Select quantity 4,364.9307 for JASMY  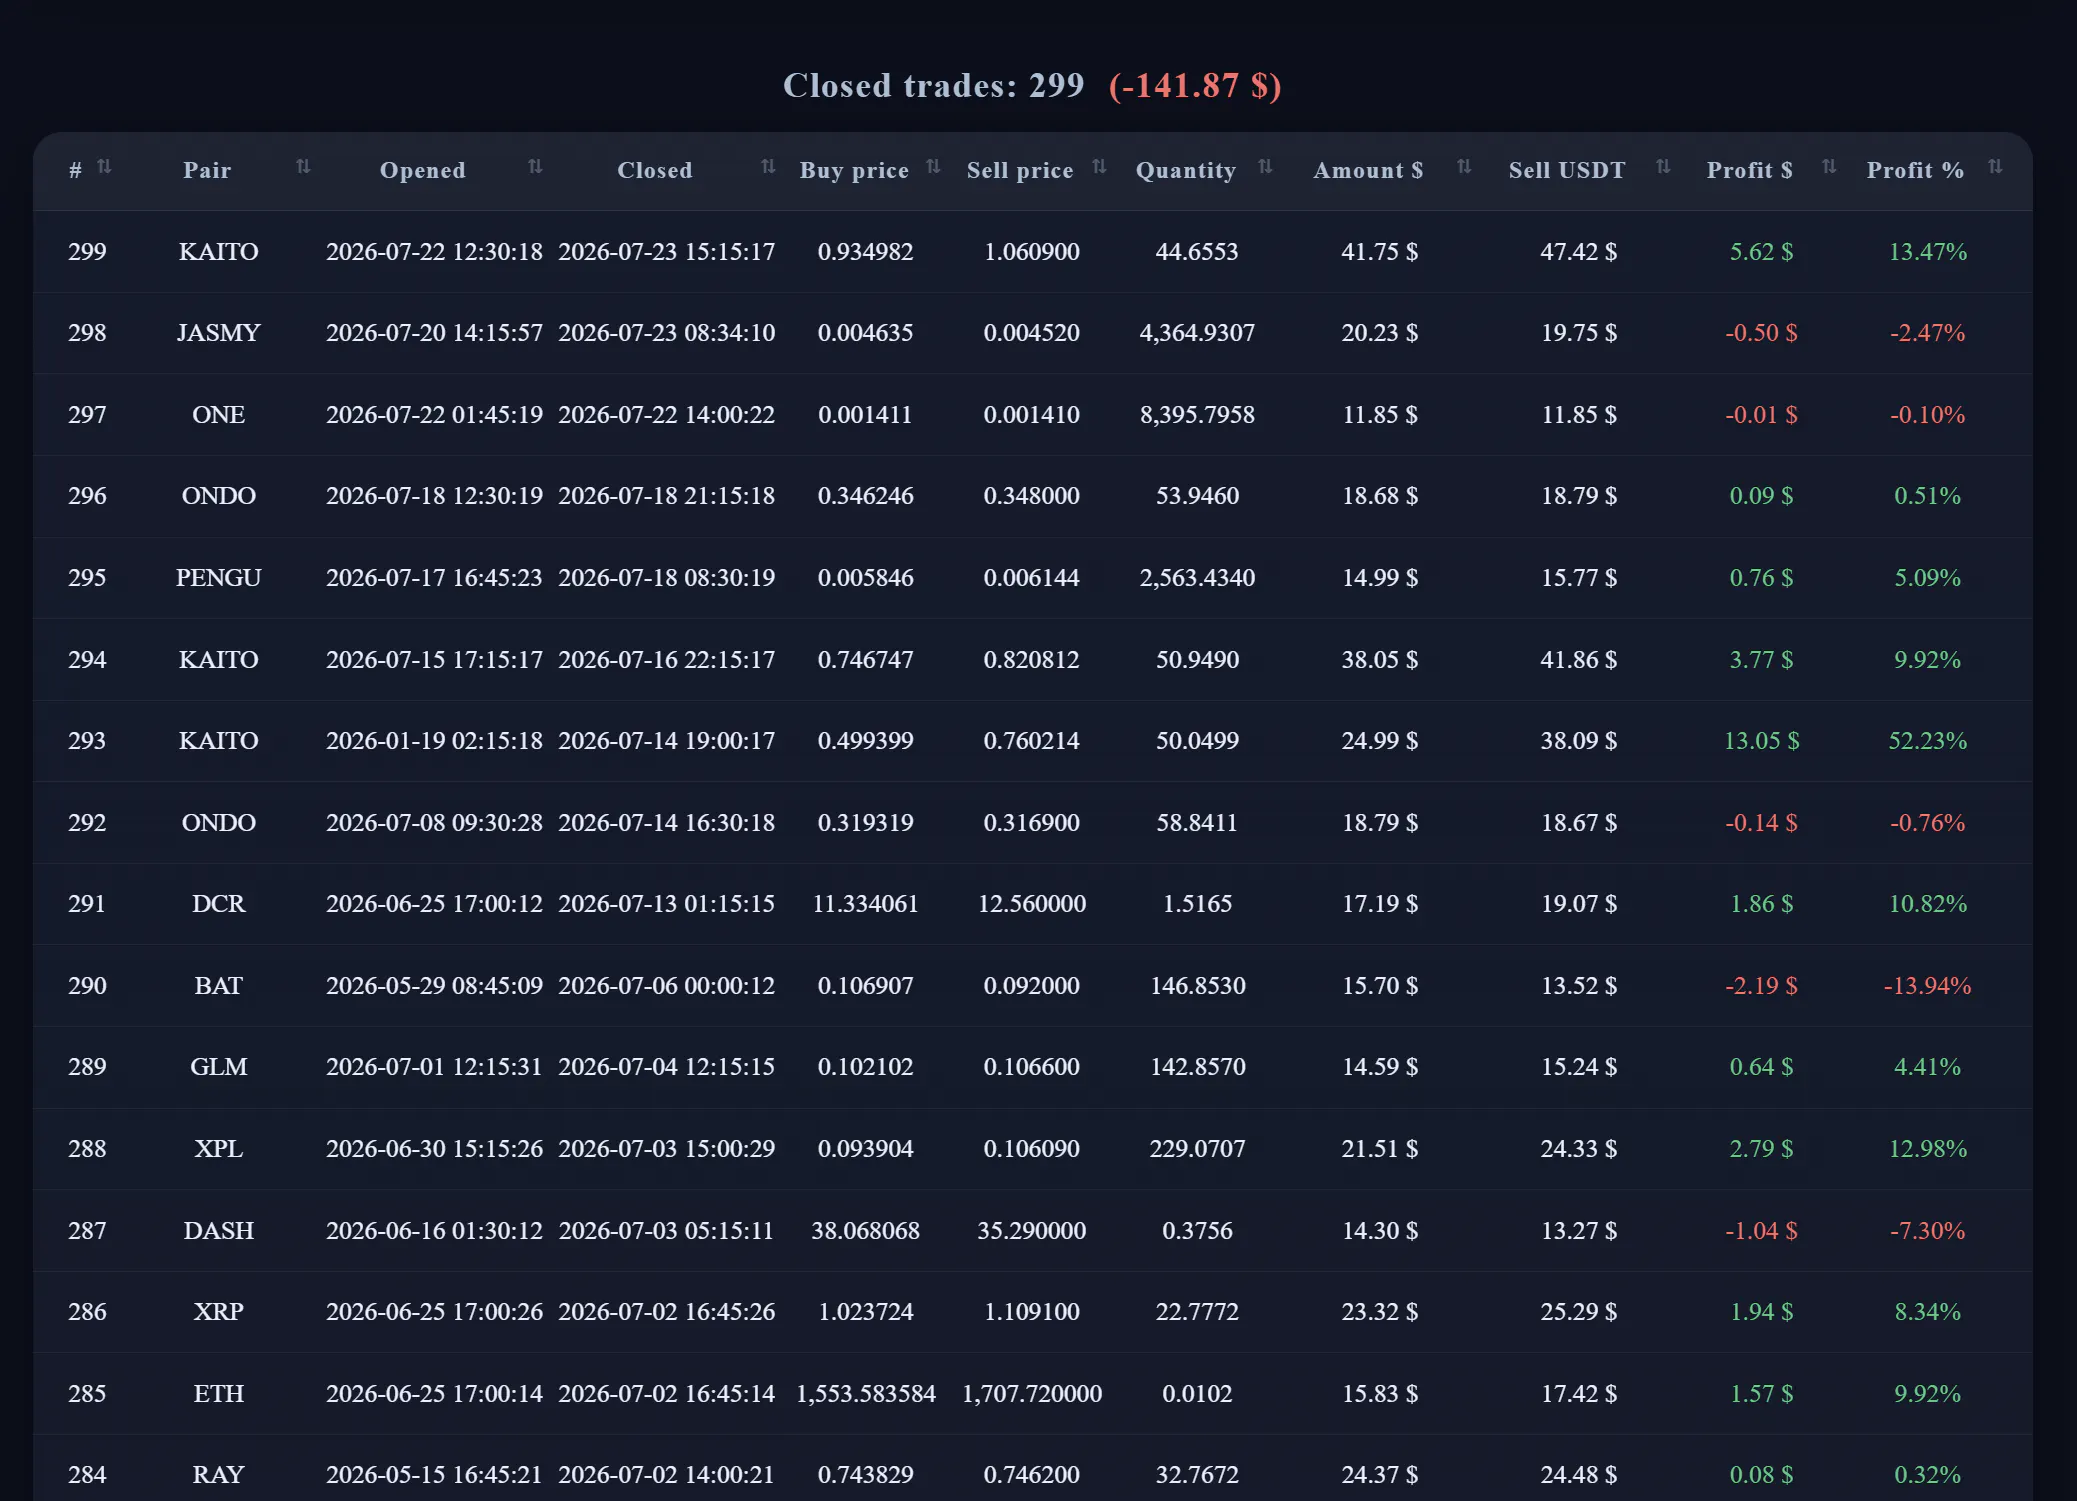1197,333
